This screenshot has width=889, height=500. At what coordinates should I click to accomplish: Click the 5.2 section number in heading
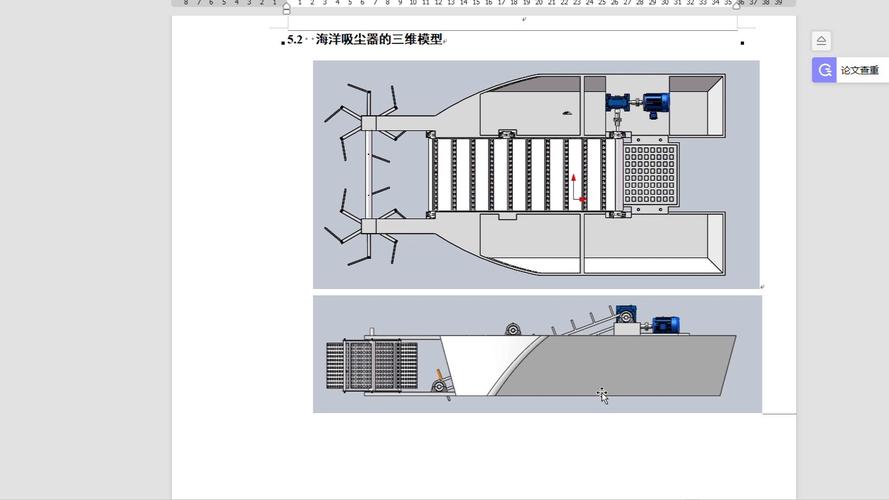295,40
